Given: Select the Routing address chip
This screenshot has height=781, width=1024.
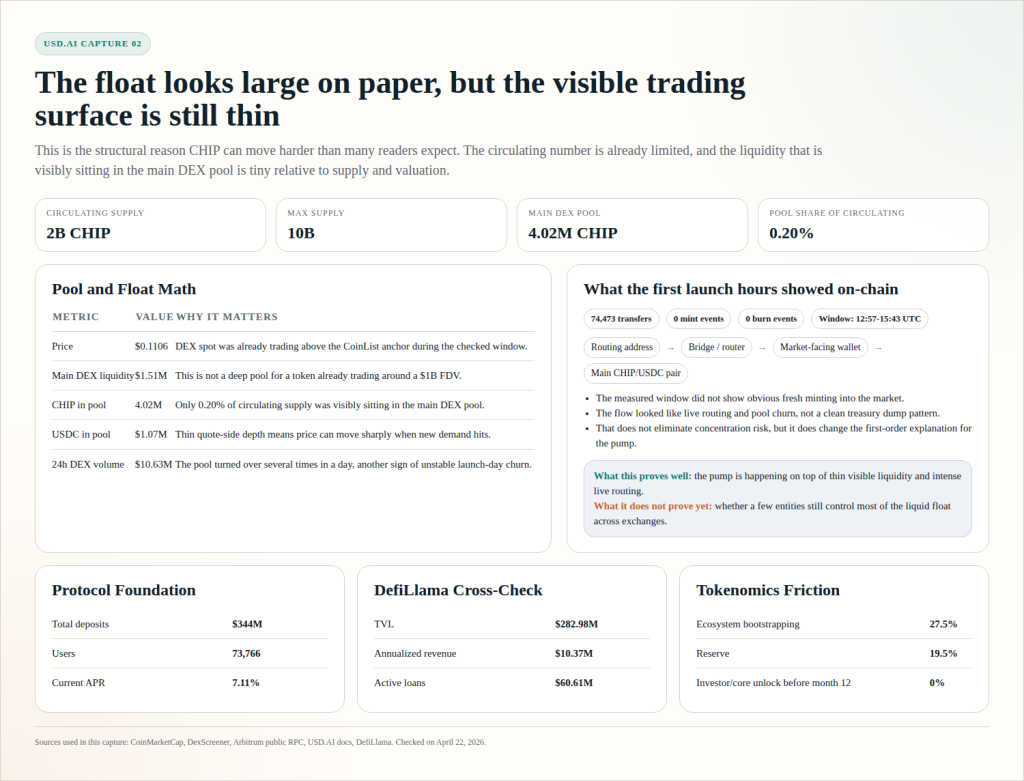Looking at the screenshot, I should 622,348.
